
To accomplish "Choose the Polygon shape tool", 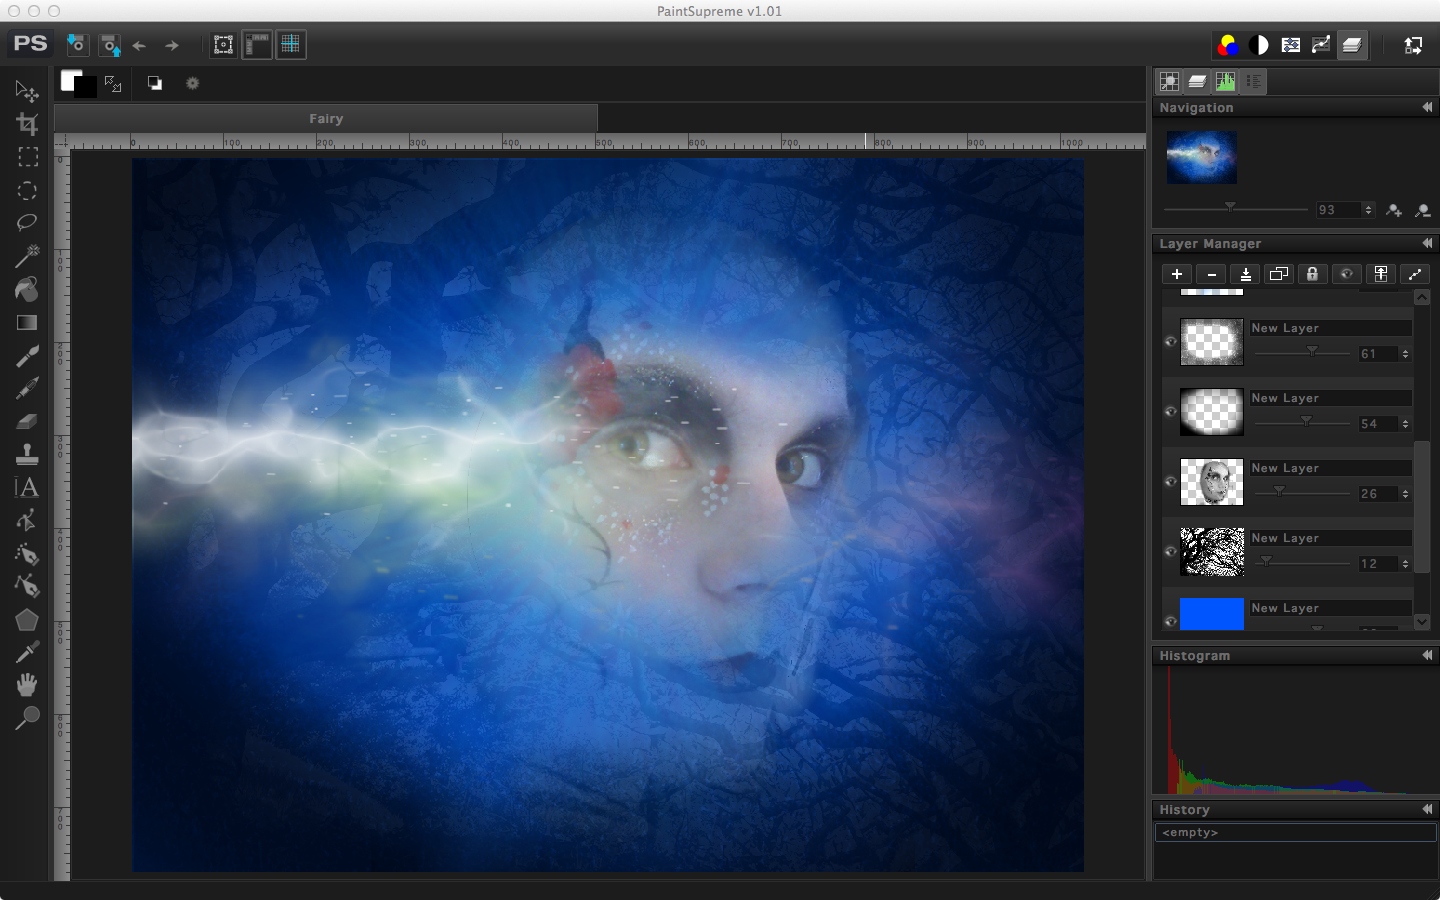I will click(27, 620).
